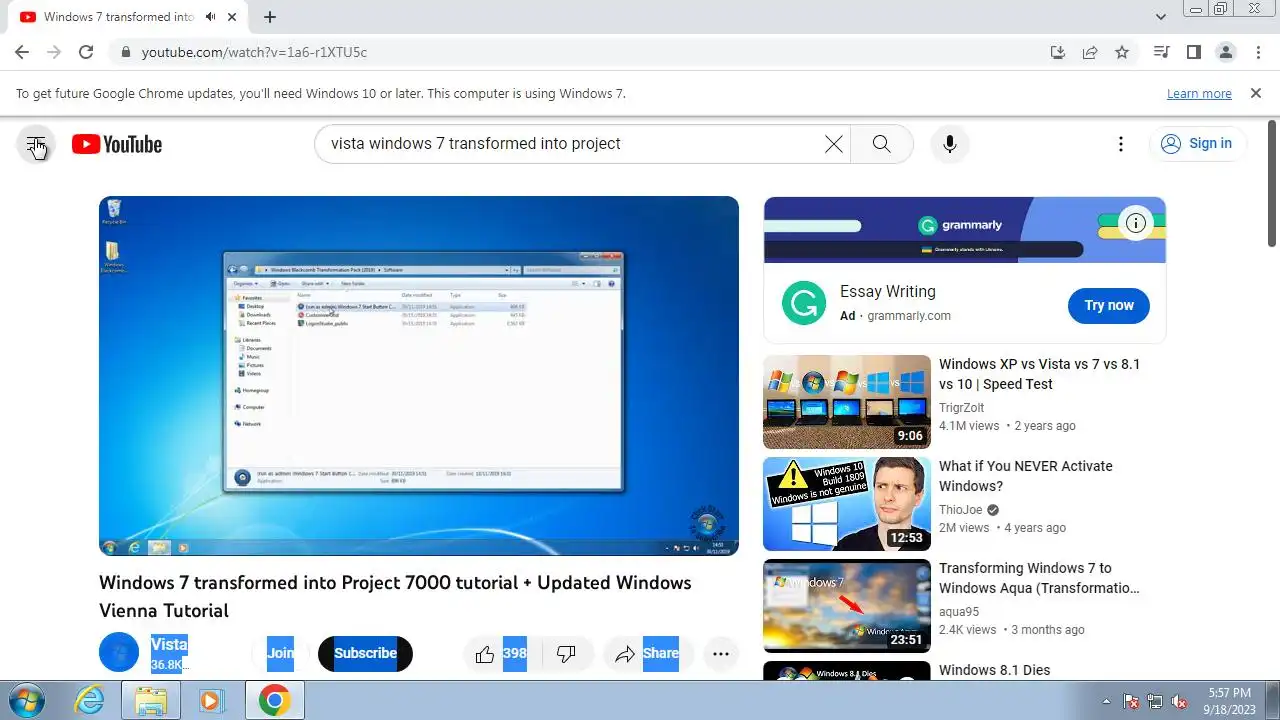Share the video
The height and width of the screenshot is (720, 1280).
(646, 654)
